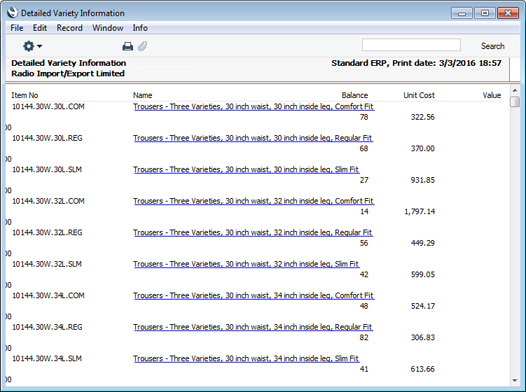Open link for 30 inch leg Slim Fit trousers
Image resolution: width=526 pixels, height=392 pixels.
[246, 170]
